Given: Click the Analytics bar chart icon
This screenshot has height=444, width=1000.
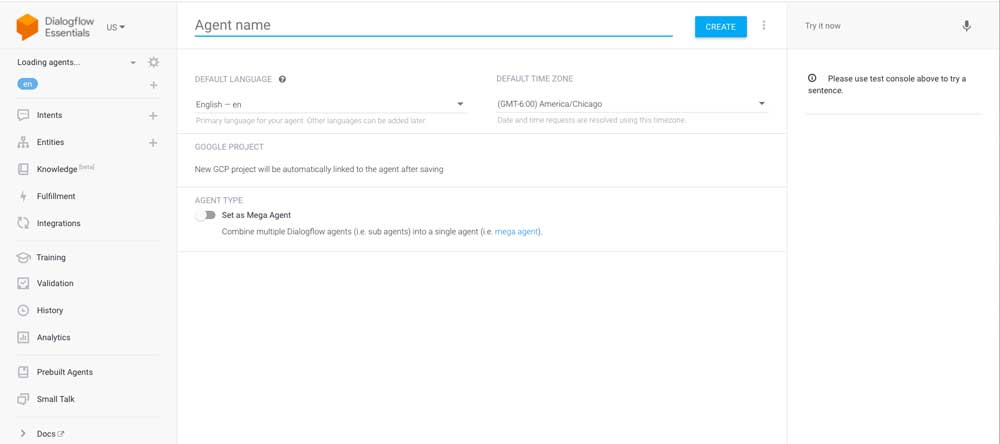Looking at the screenshot, I should pos(23,337).
